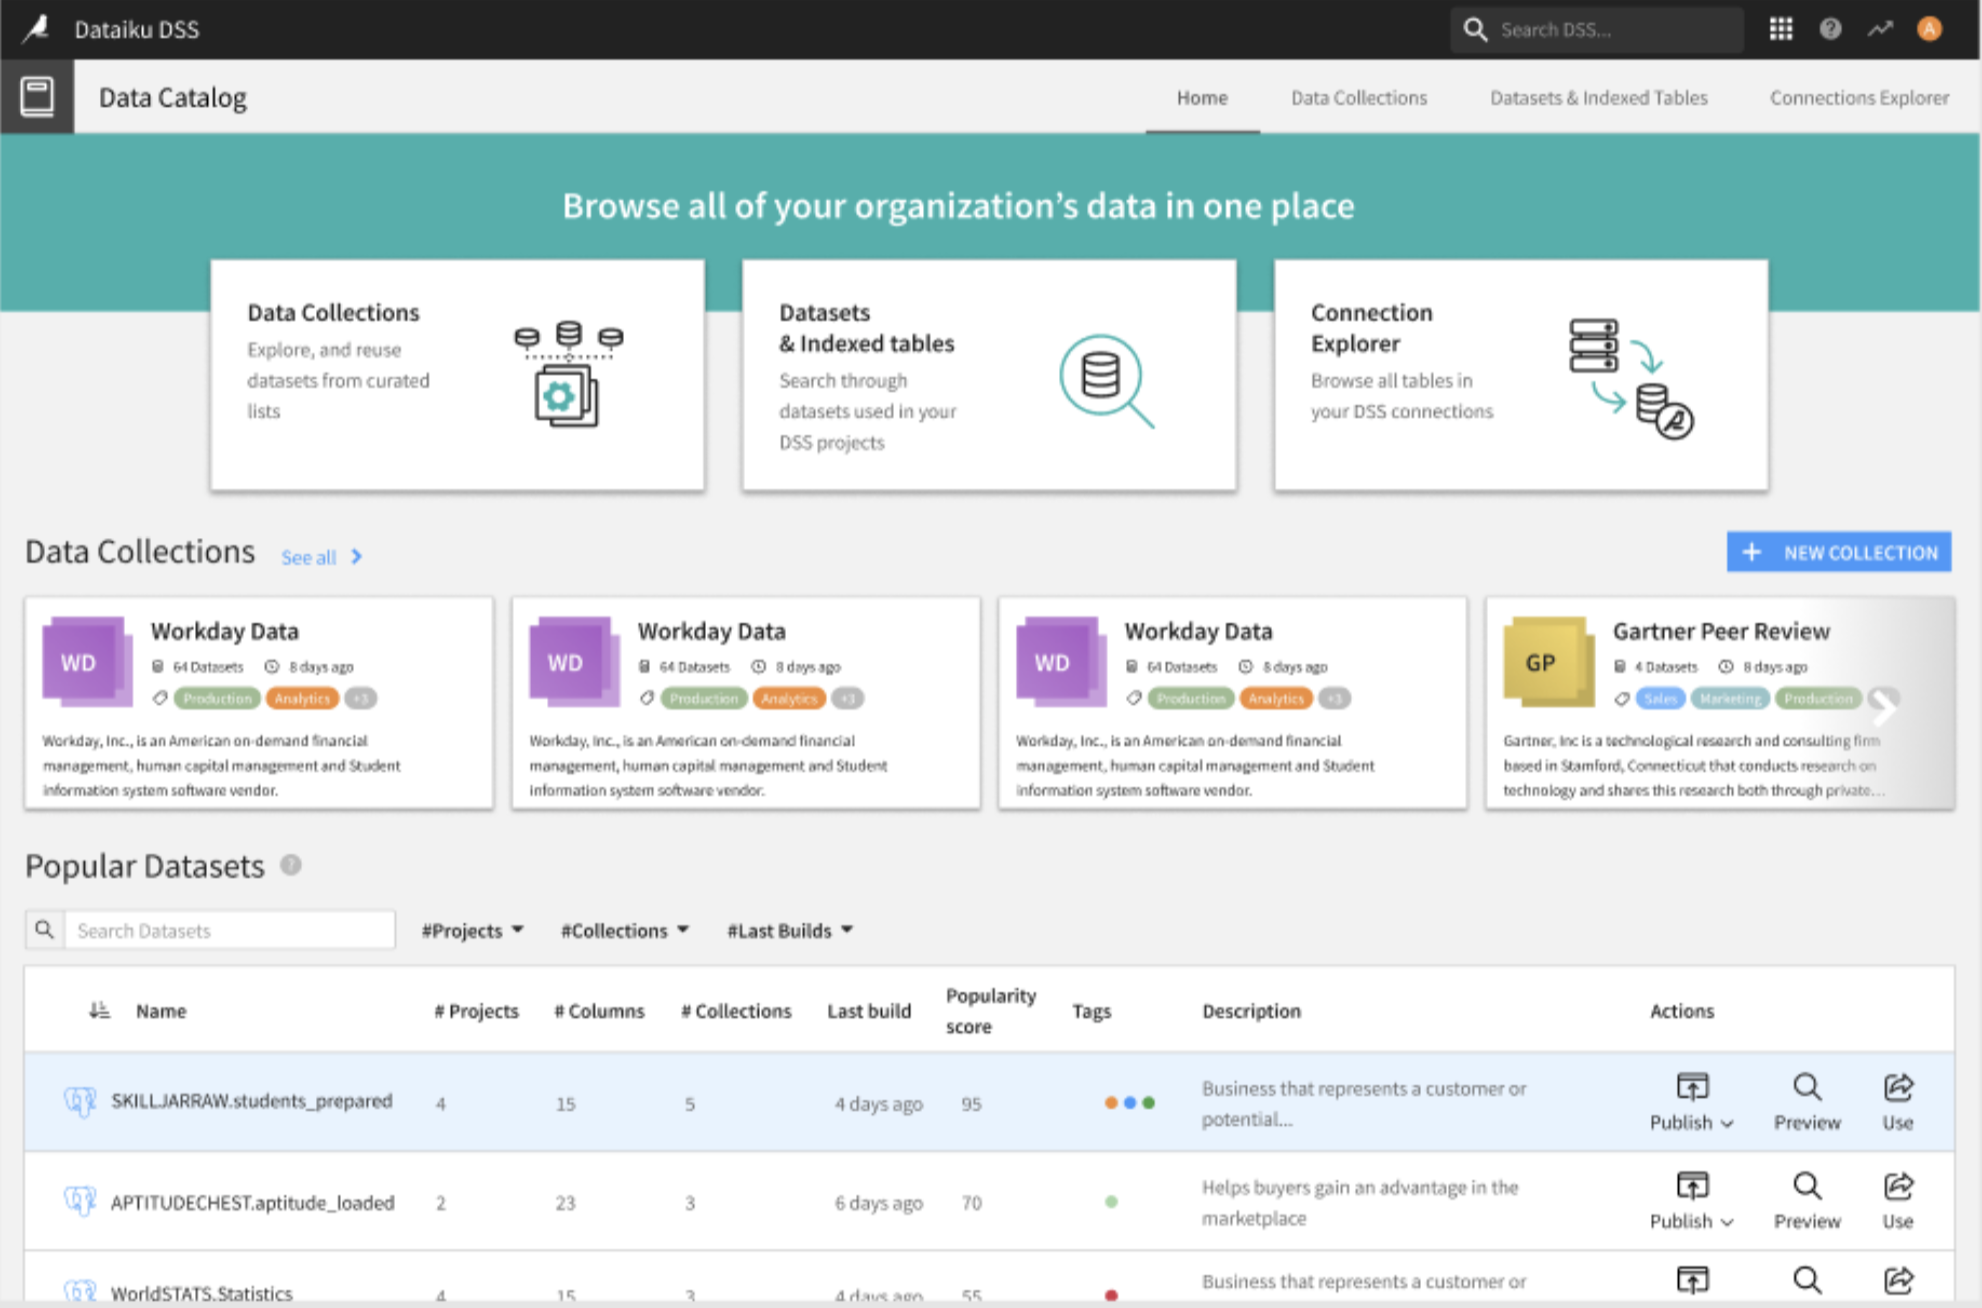
Task: Expand the #Collections filter dropdown
Action: point(625,930)
